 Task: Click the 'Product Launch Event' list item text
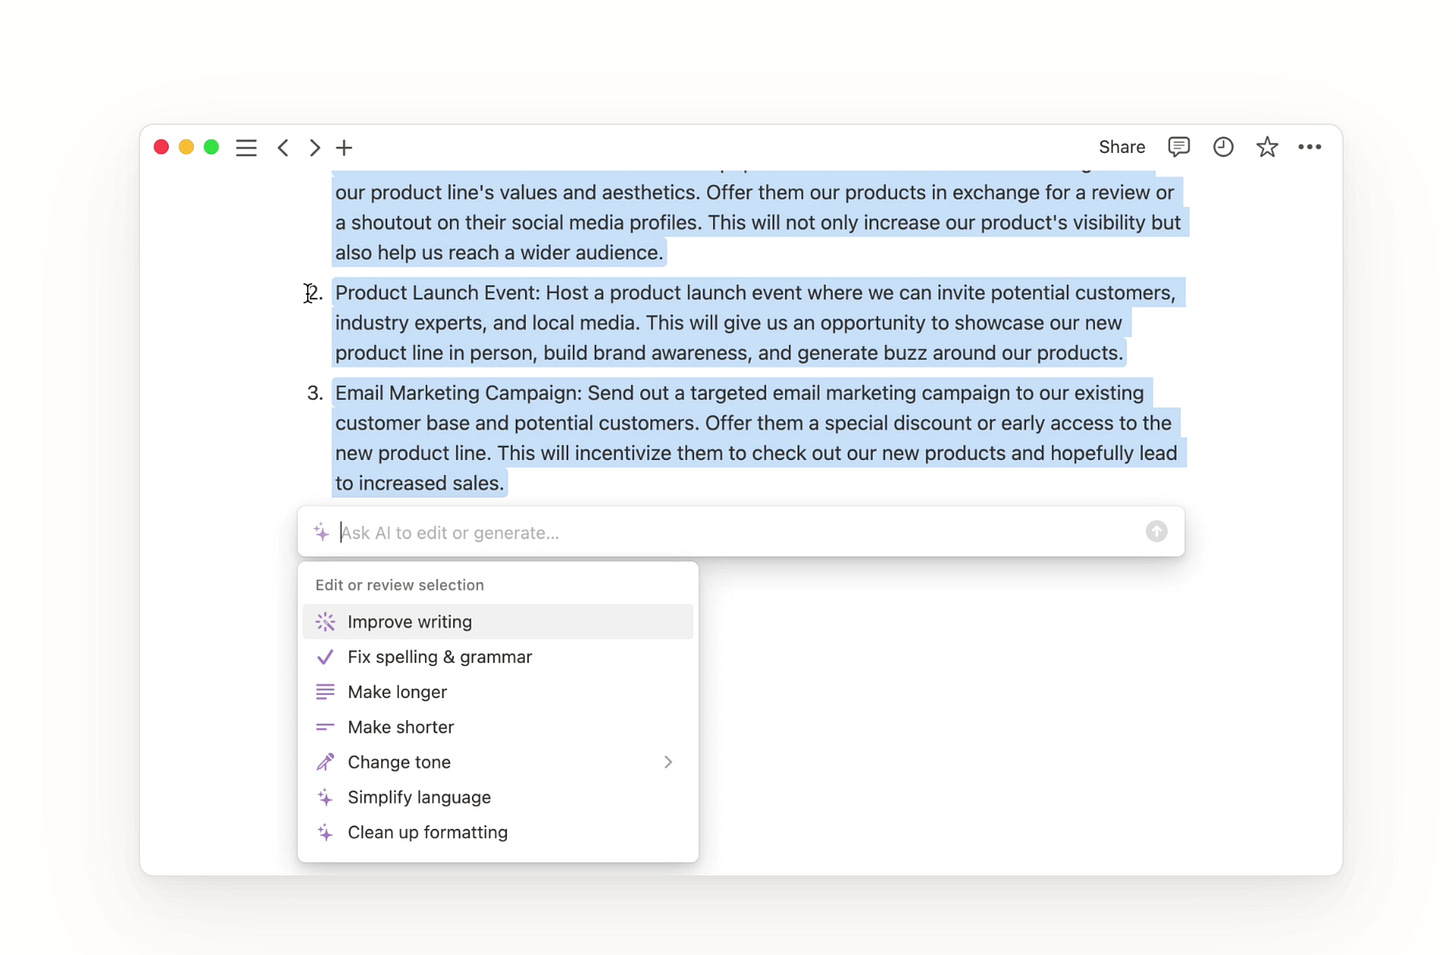[x=756, y=323]
